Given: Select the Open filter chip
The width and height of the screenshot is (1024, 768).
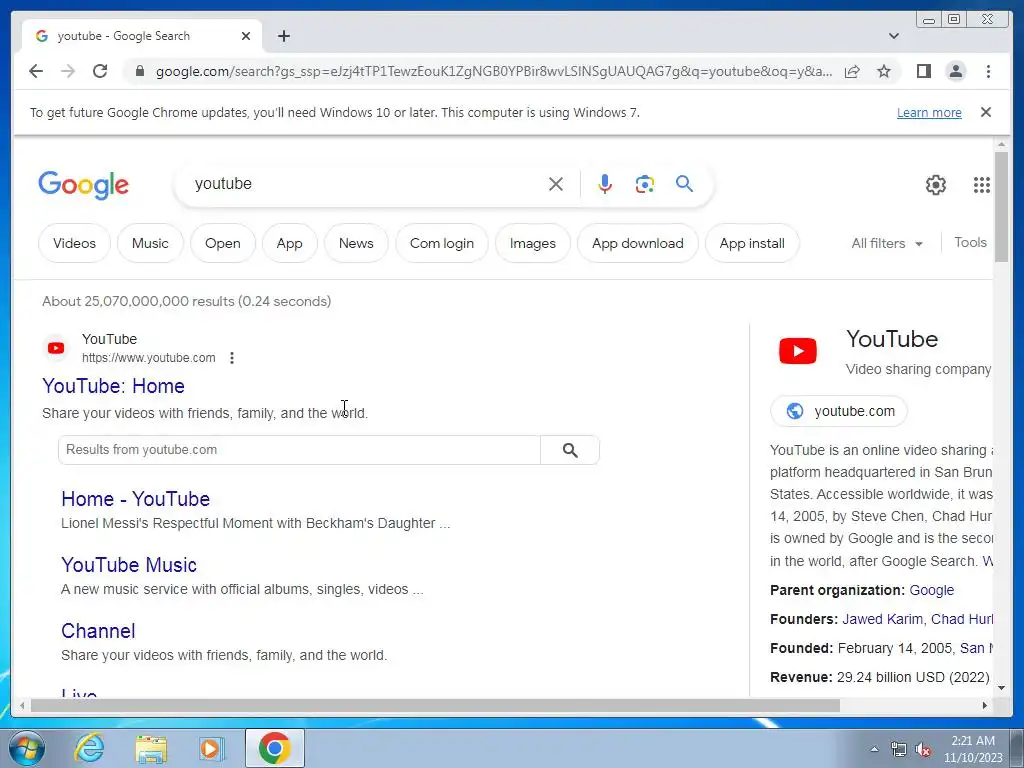Looking at the screenshot, I should click(x=223, y=243).
